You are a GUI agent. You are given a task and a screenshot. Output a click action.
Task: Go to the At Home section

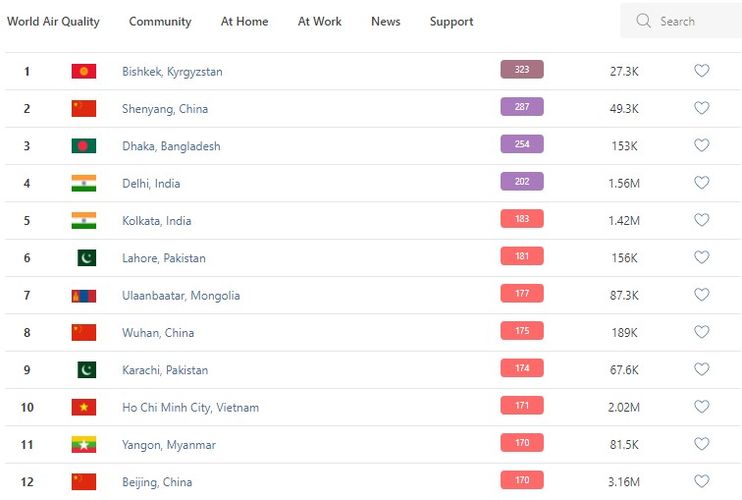244,22
